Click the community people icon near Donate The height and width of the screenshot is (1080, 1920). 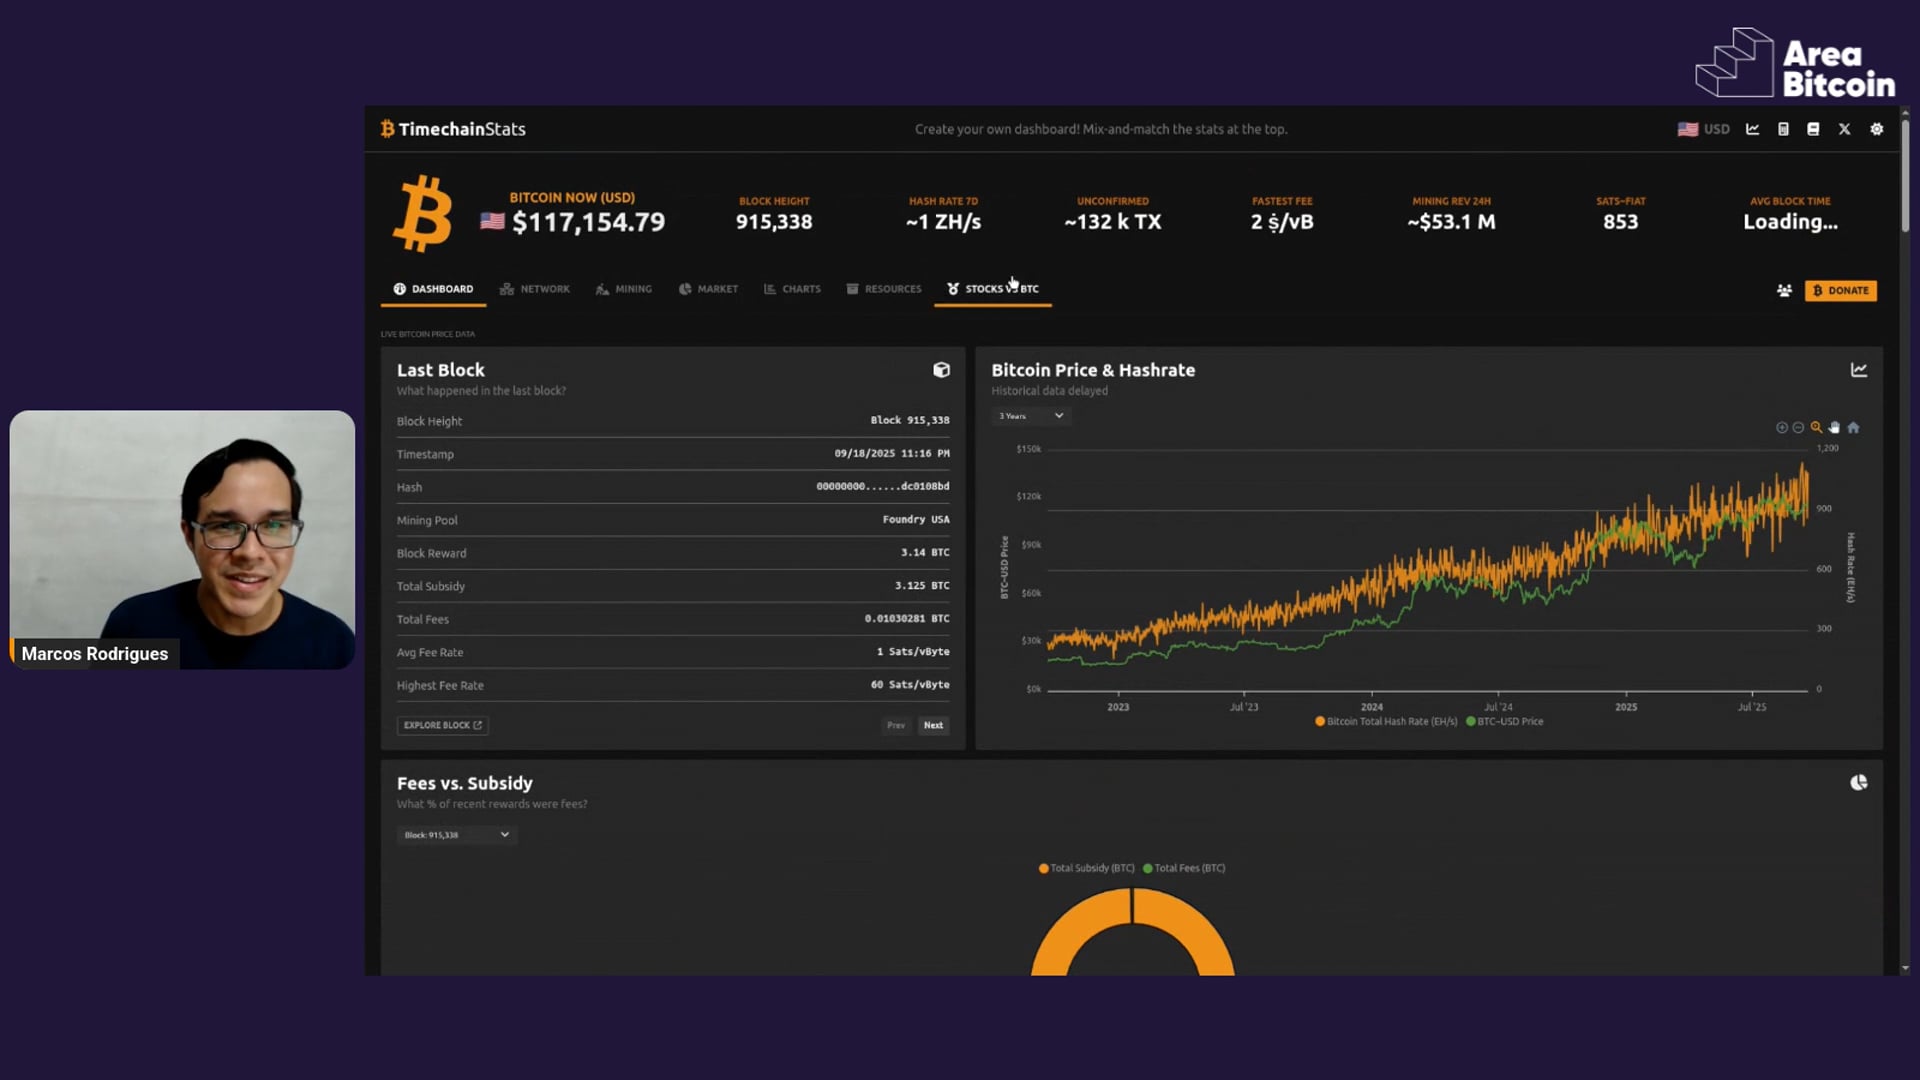1784,291
